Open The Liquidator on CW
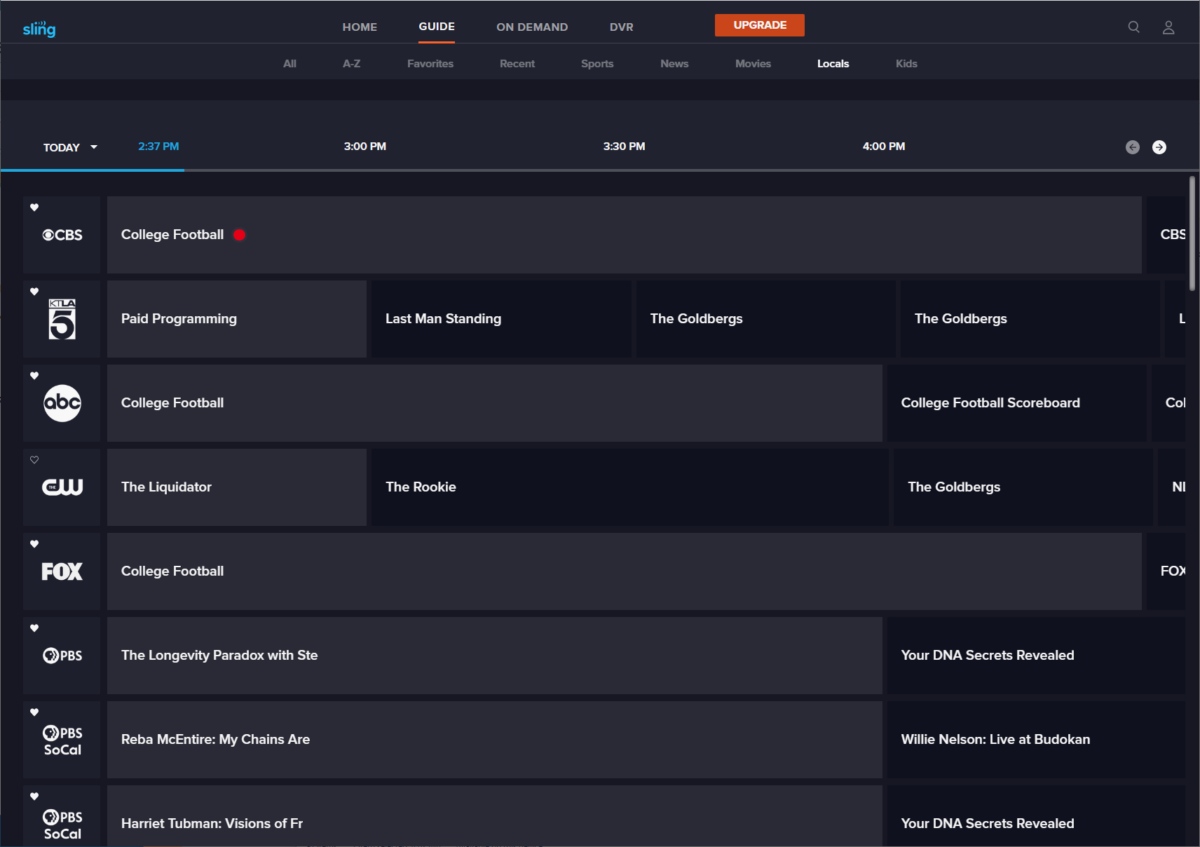1200x847 pixels. click(237, 487)
